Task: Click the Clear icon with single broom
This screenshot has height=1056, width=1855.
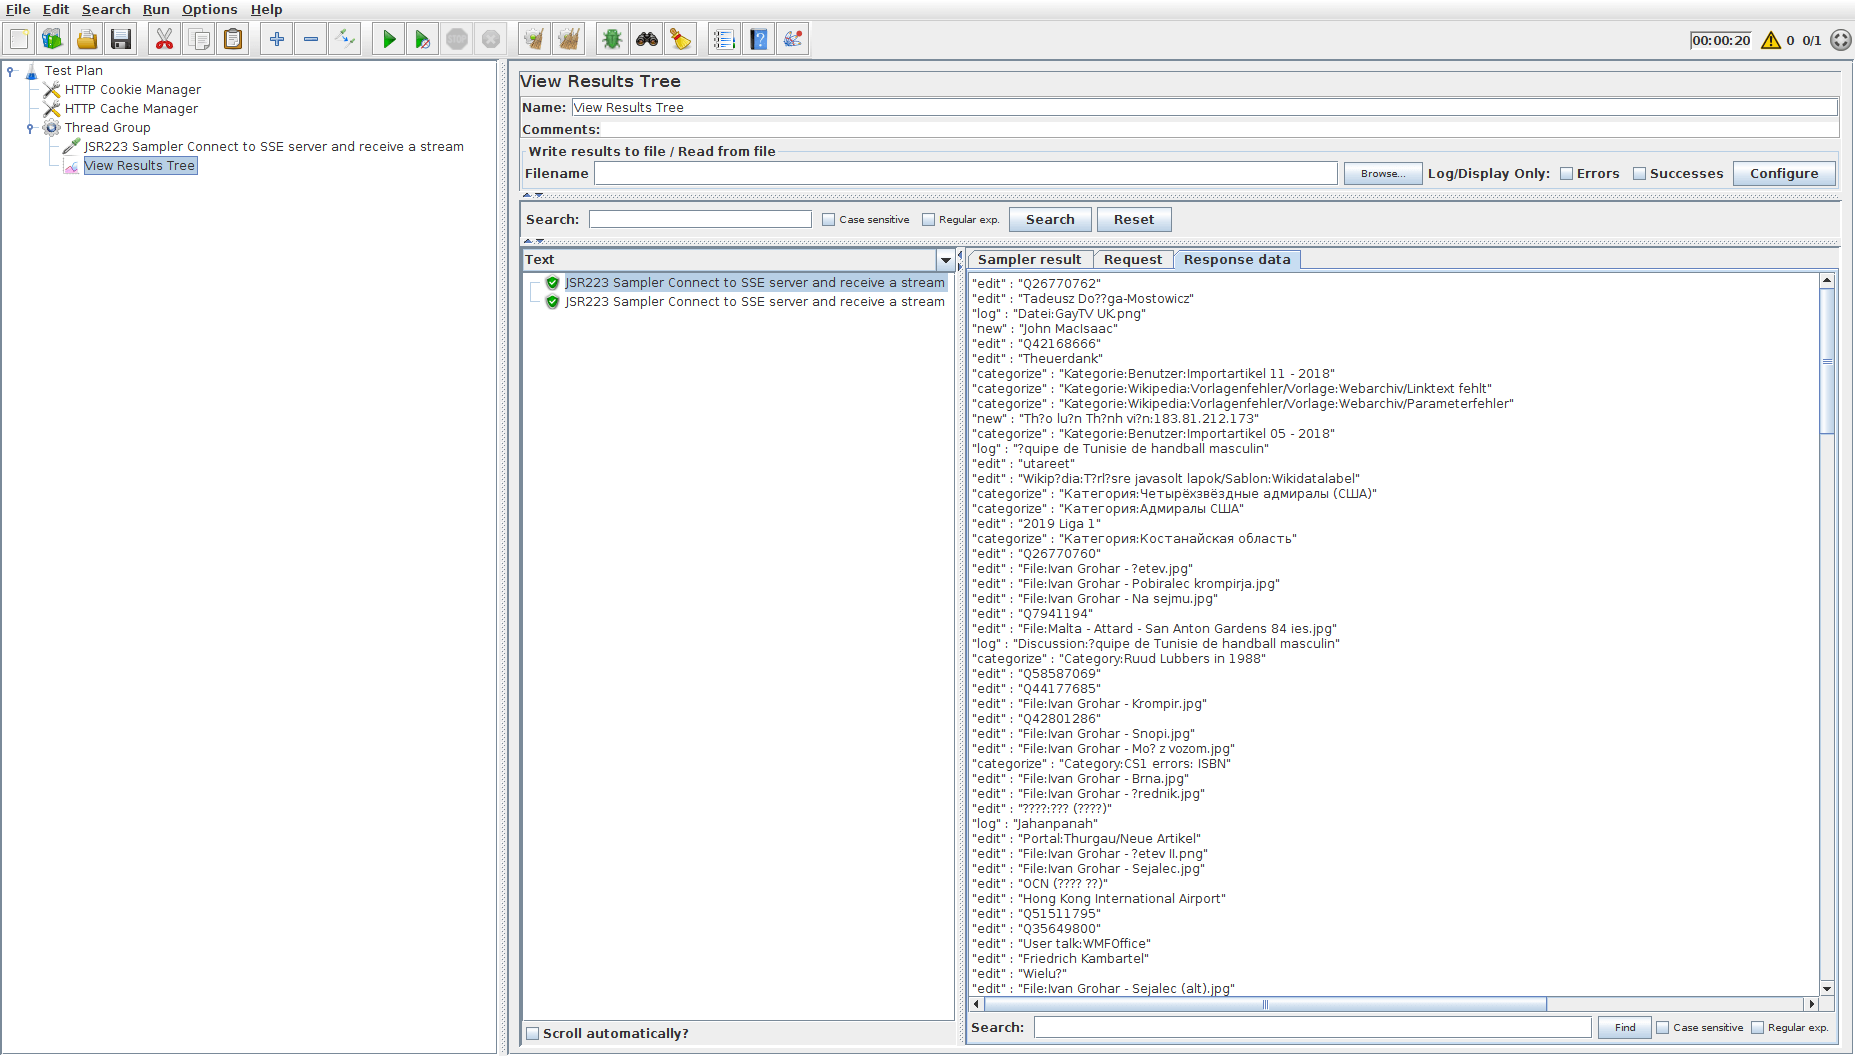Action: point(534,39)
